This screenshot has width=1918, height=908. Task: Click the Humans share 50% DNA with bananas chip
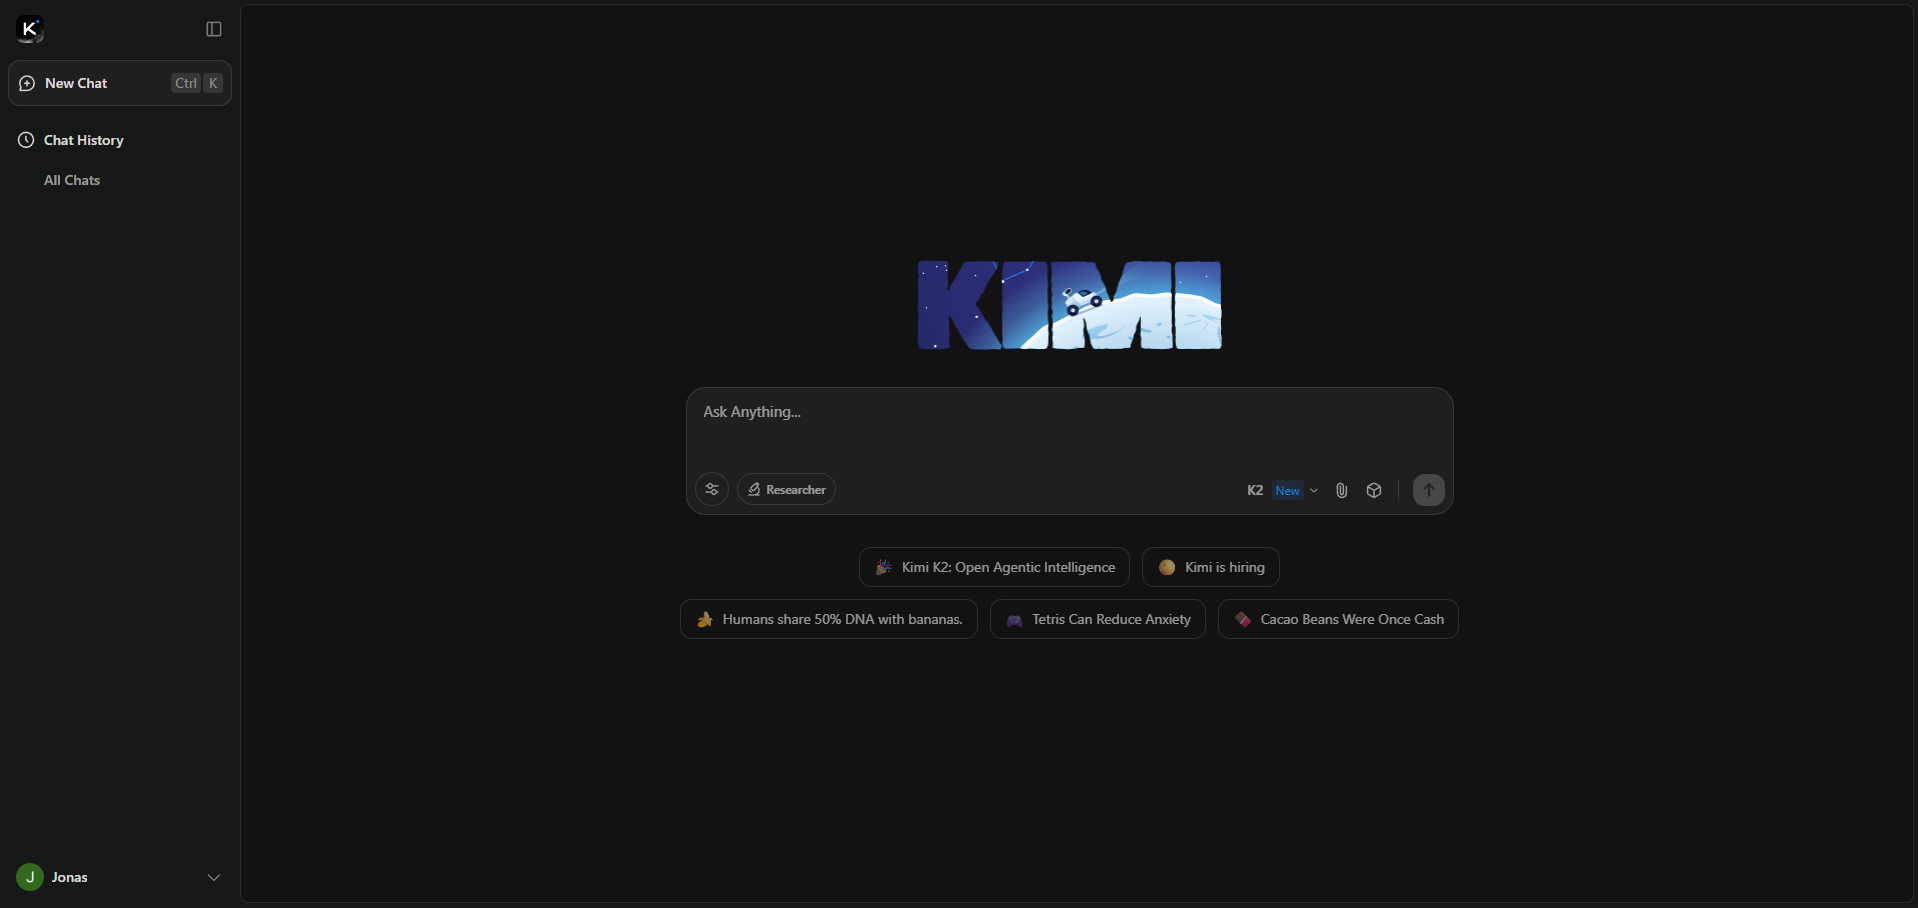pyautogui.click(x=829, y=619)
